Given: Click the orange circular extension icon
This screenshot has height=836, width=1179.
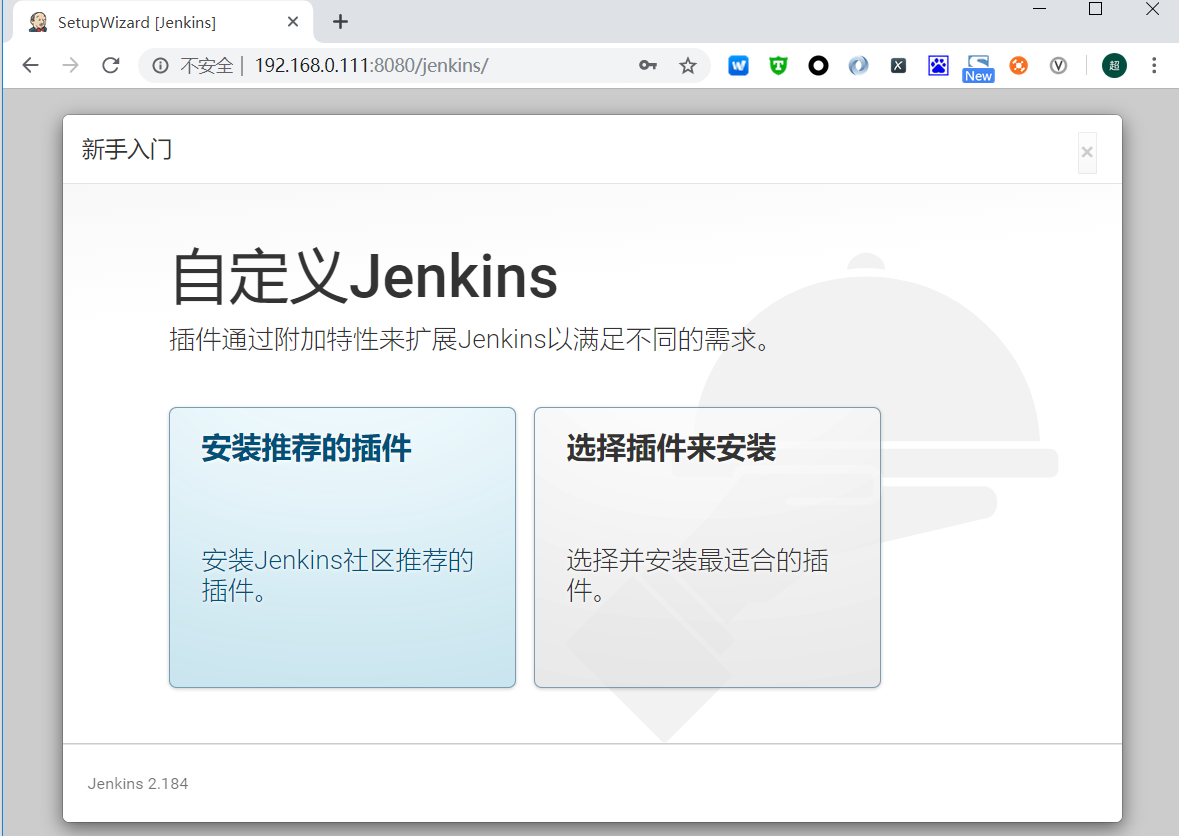Looking at the screenshot, I should tap(1018, 65).
